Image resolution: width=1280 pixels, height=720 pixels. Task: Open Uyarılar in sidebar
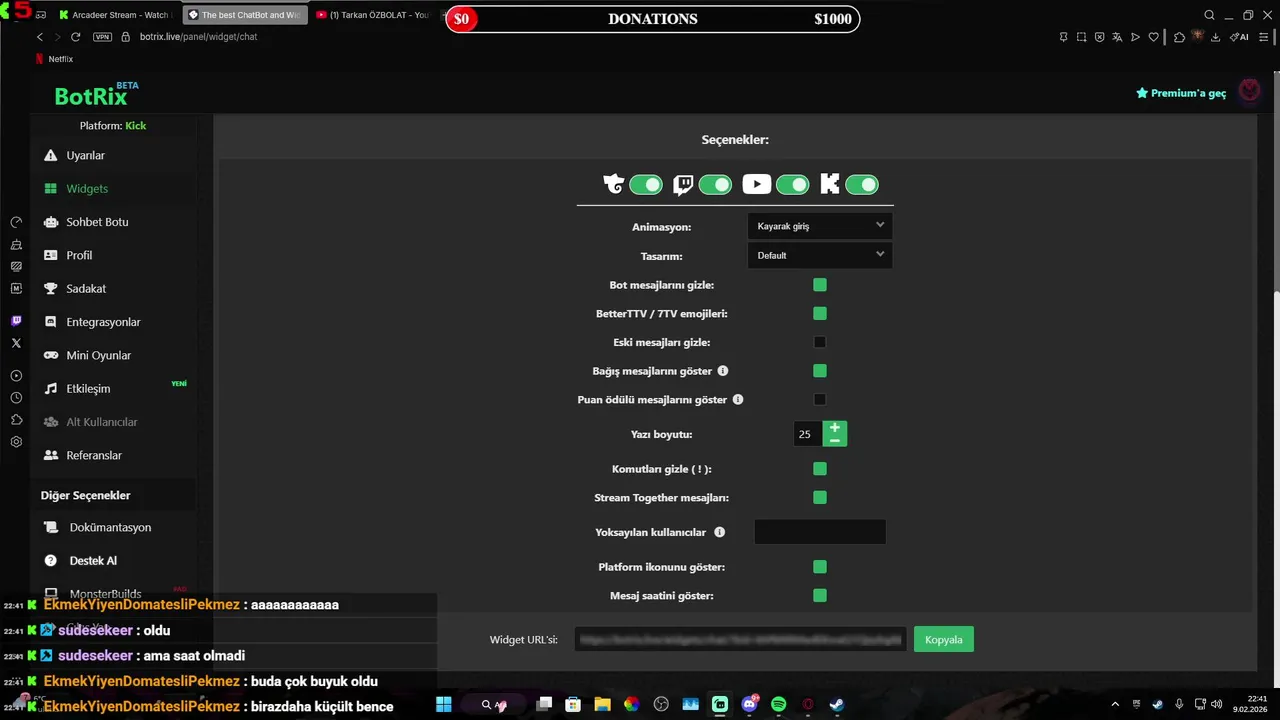pyautogui.click(x=85, y=156)
